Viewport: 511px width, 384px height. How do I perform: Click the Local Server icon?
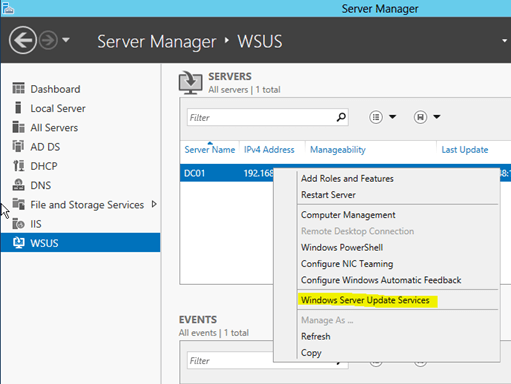pos(18,108)
